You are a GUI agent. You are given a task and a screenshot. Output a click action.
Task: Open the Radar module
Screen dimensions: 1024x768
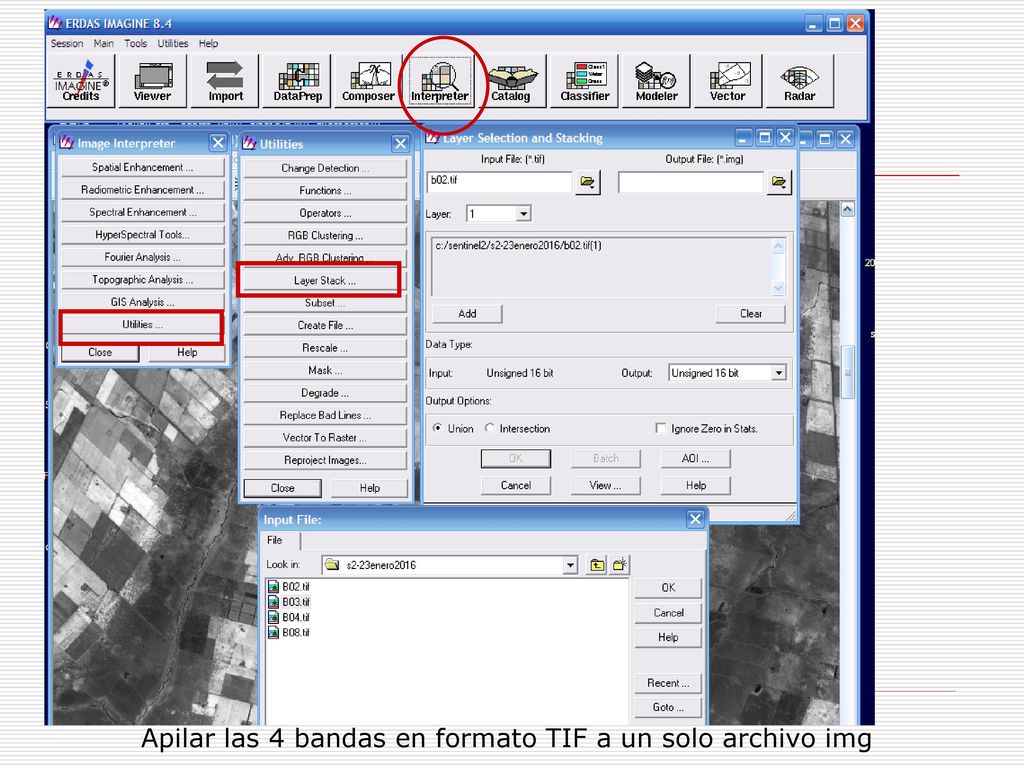point(799,80)
